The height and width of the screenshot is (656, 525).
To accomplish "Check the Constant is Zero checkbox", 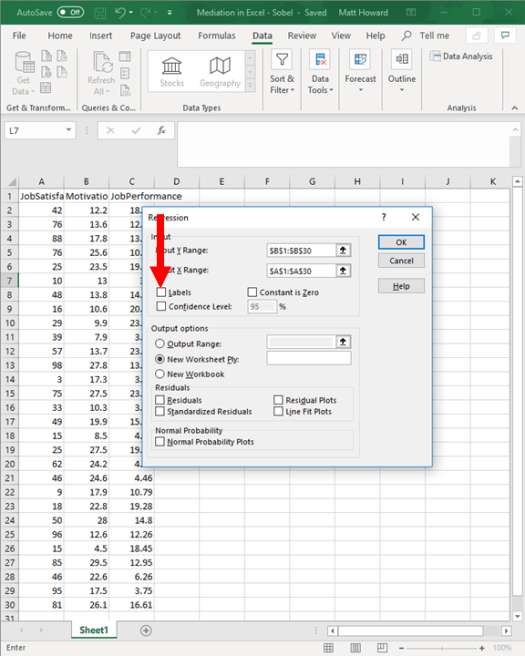I will (252, 292).
